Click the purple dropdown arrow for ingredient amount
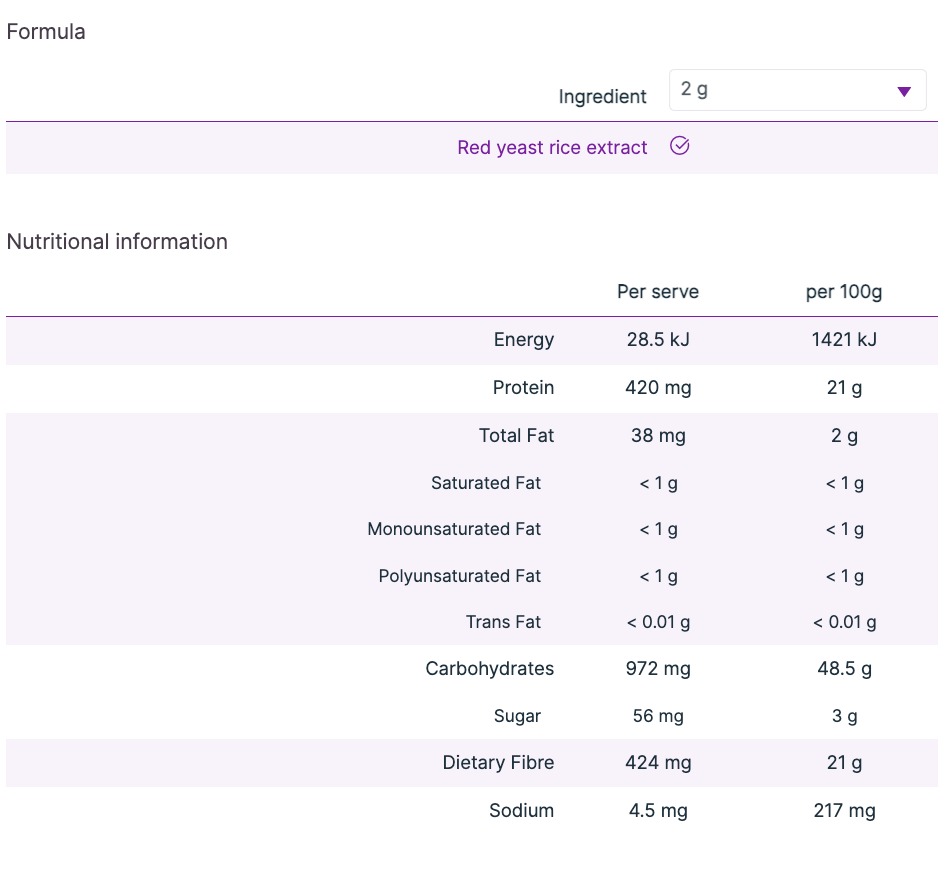Image resolution: width=950 pixels, height=874 pixels. point(904,91)
